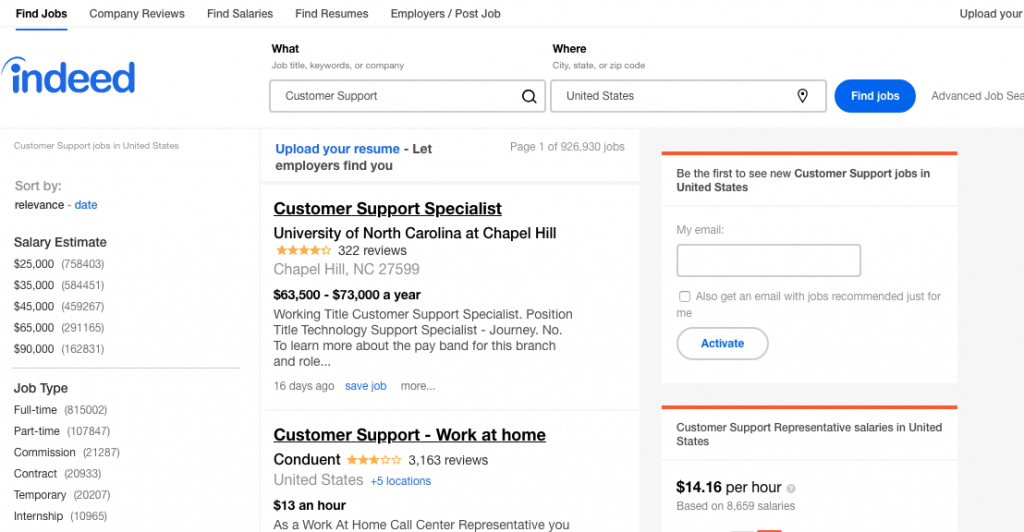This screenshot has height=532, width=1024.
Task: Go to Find Salaries tab
Action: pyautogui.click(x=240, y=14)
